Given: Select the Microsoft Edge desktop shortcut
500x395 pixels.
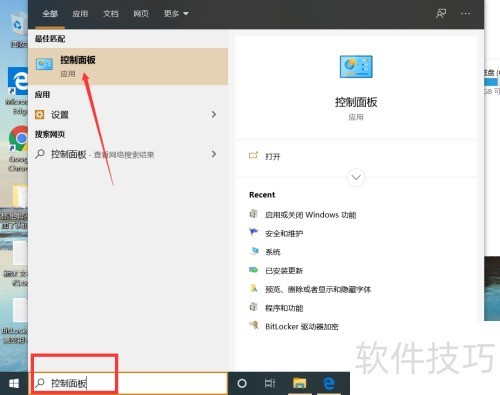Looking at the screenshot, I should [x=17, y=91].
